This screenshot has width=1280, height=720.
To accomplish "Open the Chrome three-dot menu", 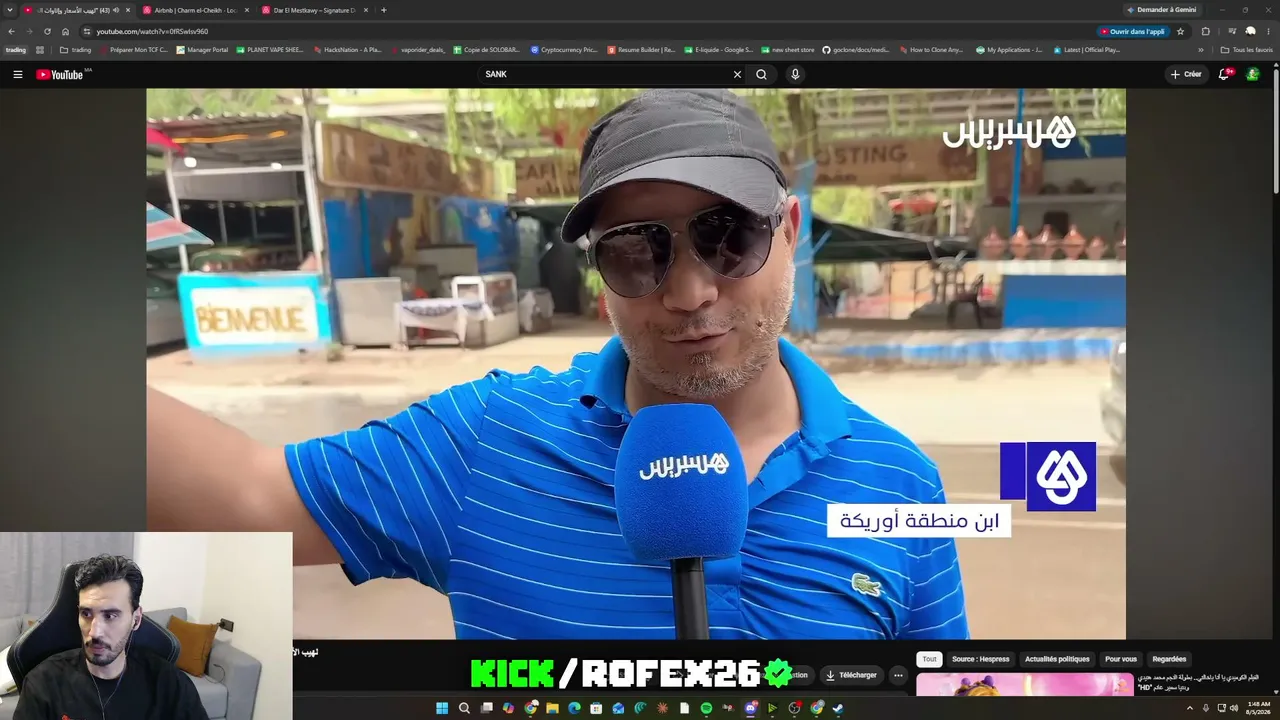I will coord(1269,31).
